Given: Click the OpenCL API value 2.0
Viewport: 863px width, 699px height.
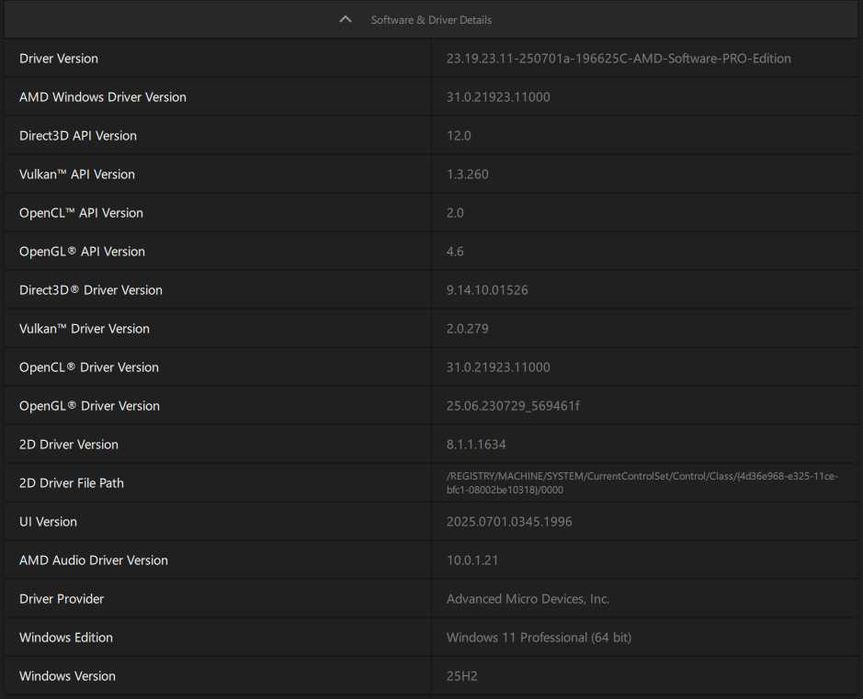Looking at the screenshot, I should [x=455, y=212].
